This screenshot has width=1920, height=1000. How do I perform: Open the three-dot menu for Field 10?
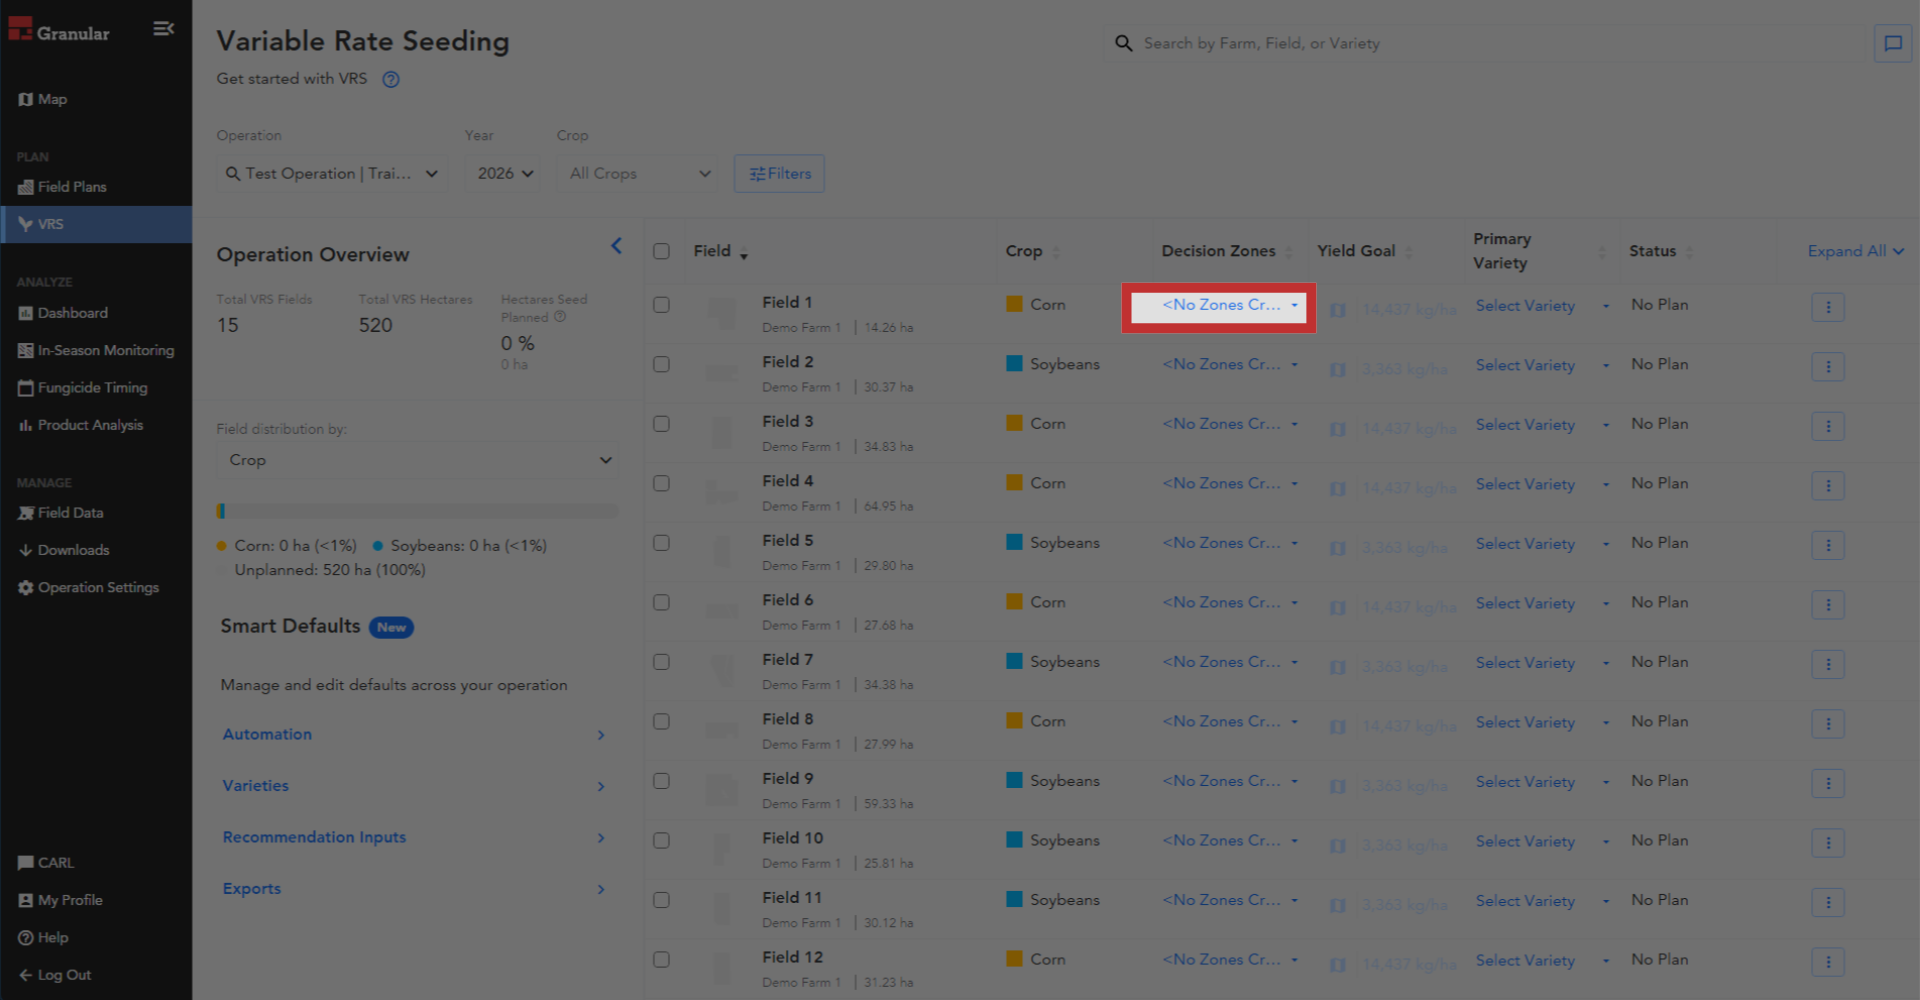1828,843
